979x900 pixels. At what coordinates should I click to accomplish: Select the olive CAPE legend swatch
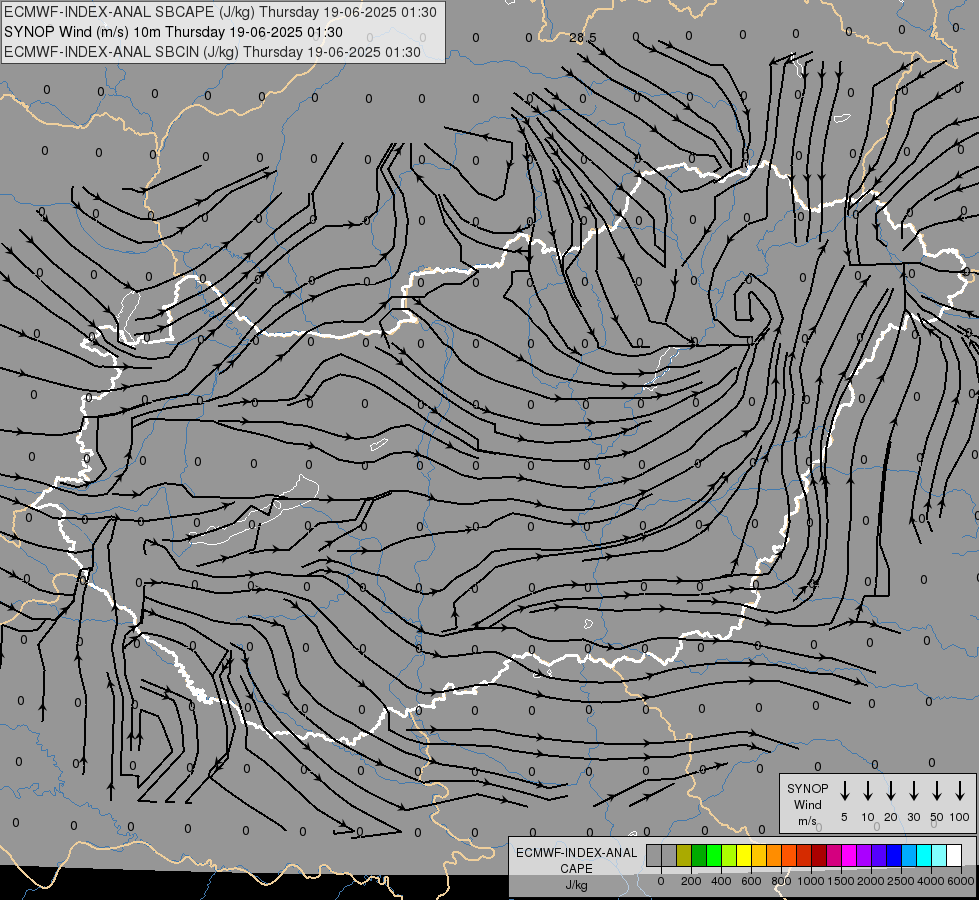coord(684,855)
